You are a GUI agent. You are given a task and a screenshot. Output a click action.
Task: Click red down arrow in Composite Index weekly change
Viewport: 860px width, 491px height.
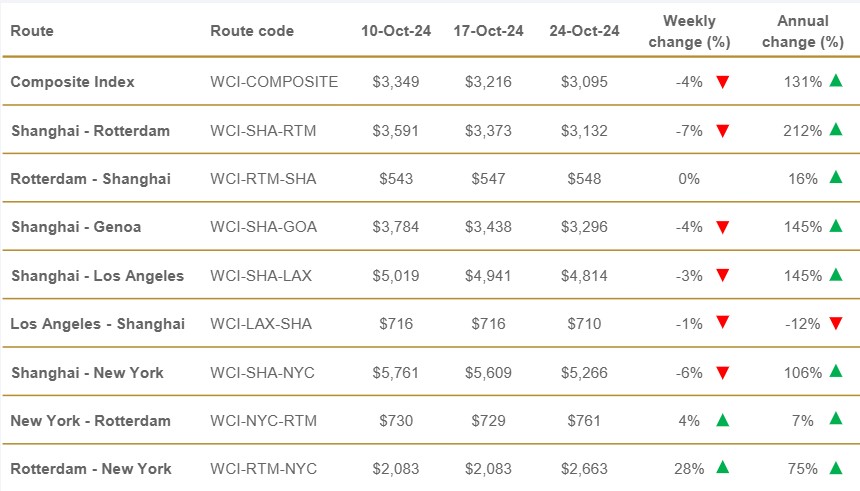[x=723, y=82]
